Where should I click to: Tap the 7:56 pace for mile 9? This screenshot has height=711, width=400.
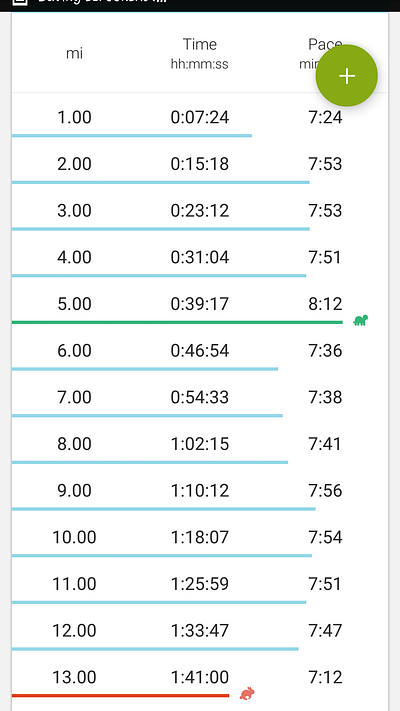(x=325, y=490)
